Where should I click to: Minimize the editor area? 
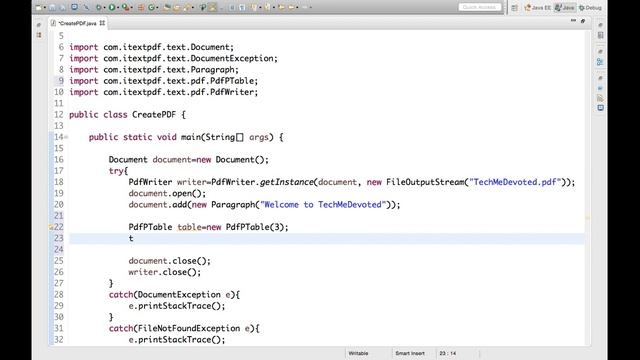(x=573, y=20)
